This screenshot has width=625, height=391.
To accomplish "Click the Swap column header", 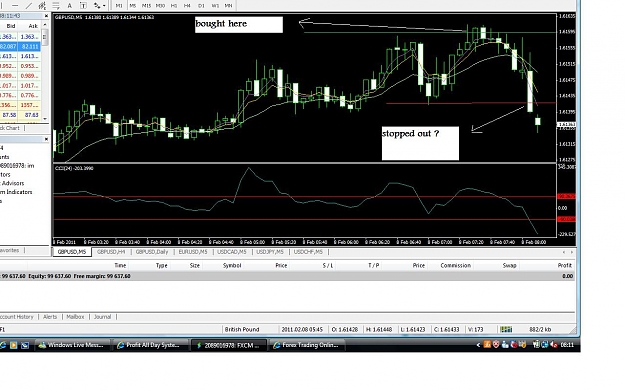I will (509, 265).
